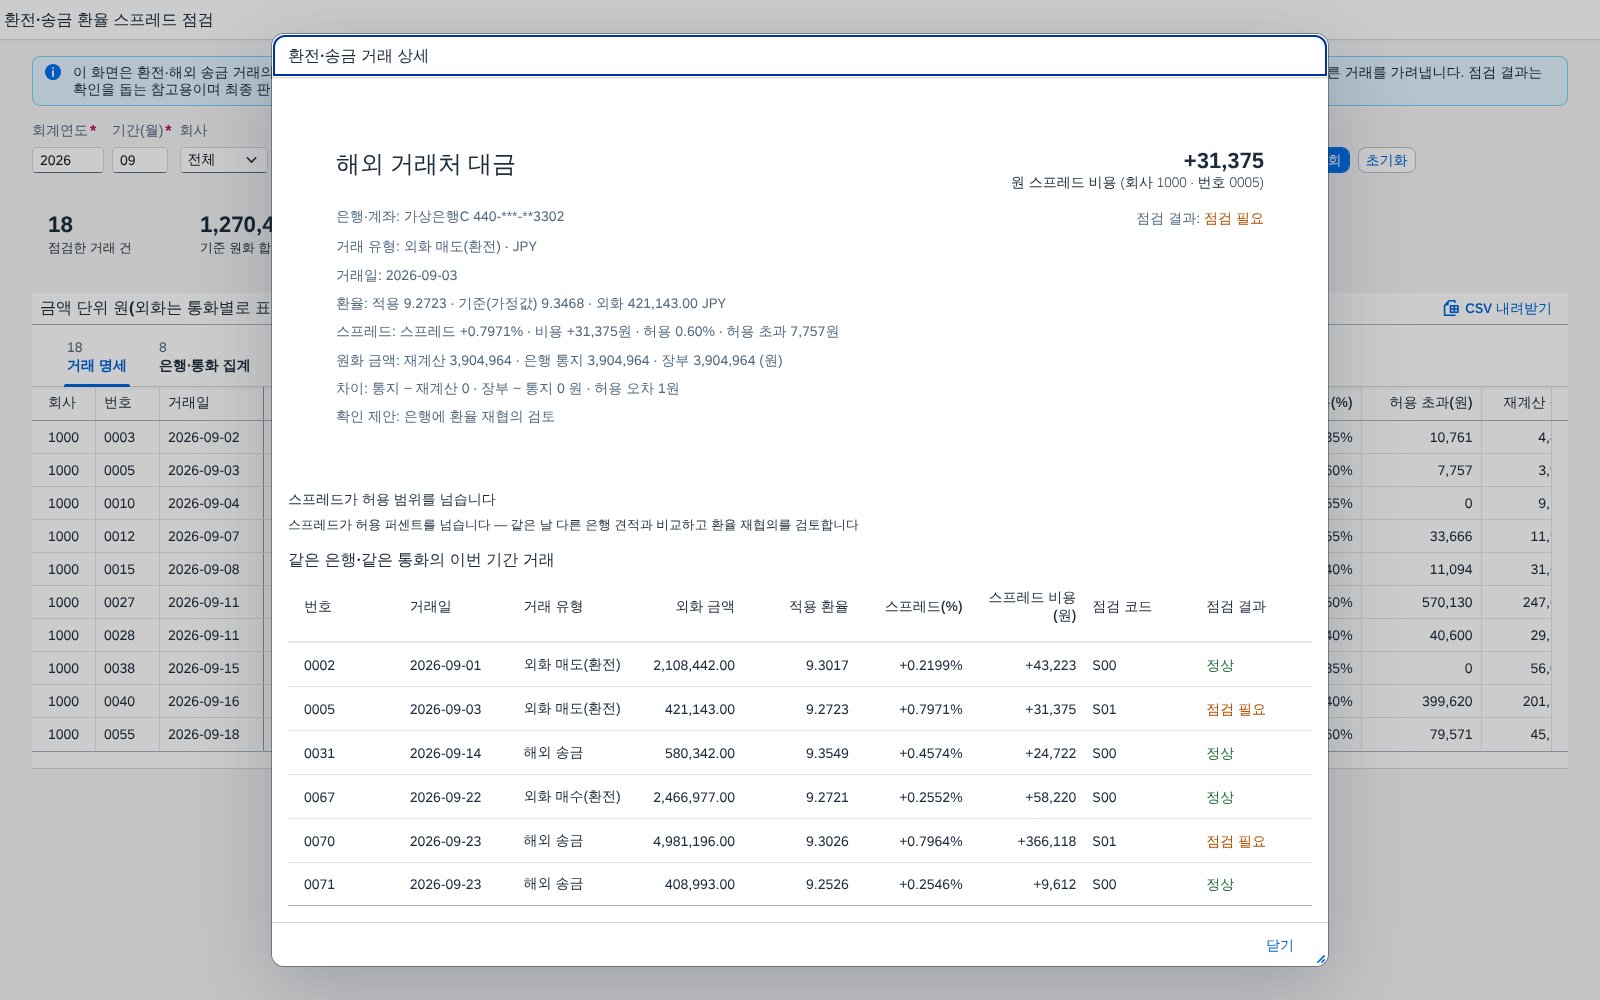This screenshot has height=1000, width=1600.
Task: Click the 해외 거래처 대금 heading
Action: point(425,164)
